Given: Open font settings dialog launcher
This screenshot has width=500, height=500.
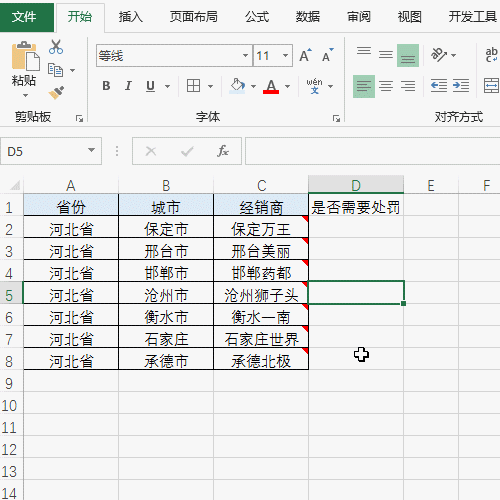Looking at the screenshot, I should point(336,118).
